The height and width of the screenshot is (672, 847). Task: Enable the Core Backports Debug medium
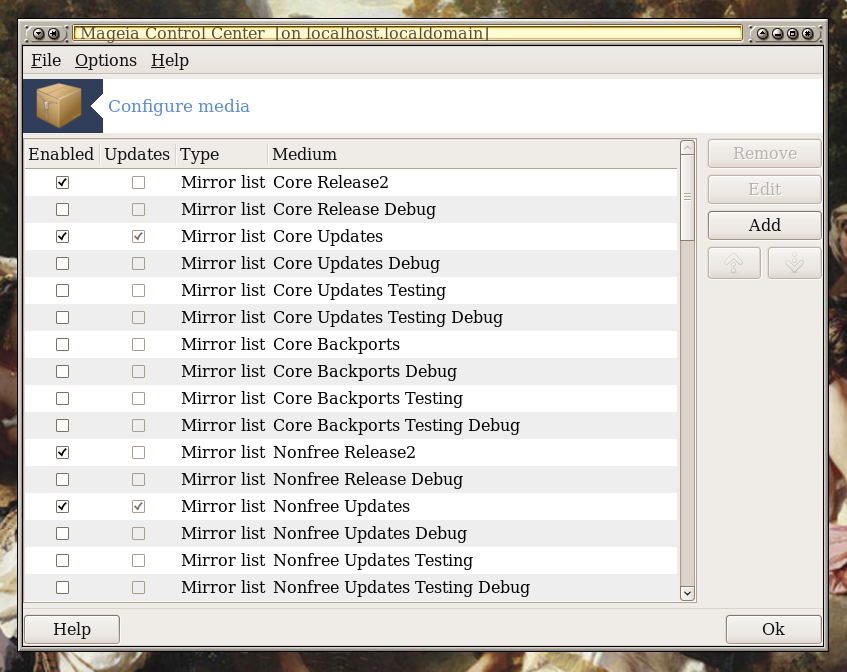[63, 372]
